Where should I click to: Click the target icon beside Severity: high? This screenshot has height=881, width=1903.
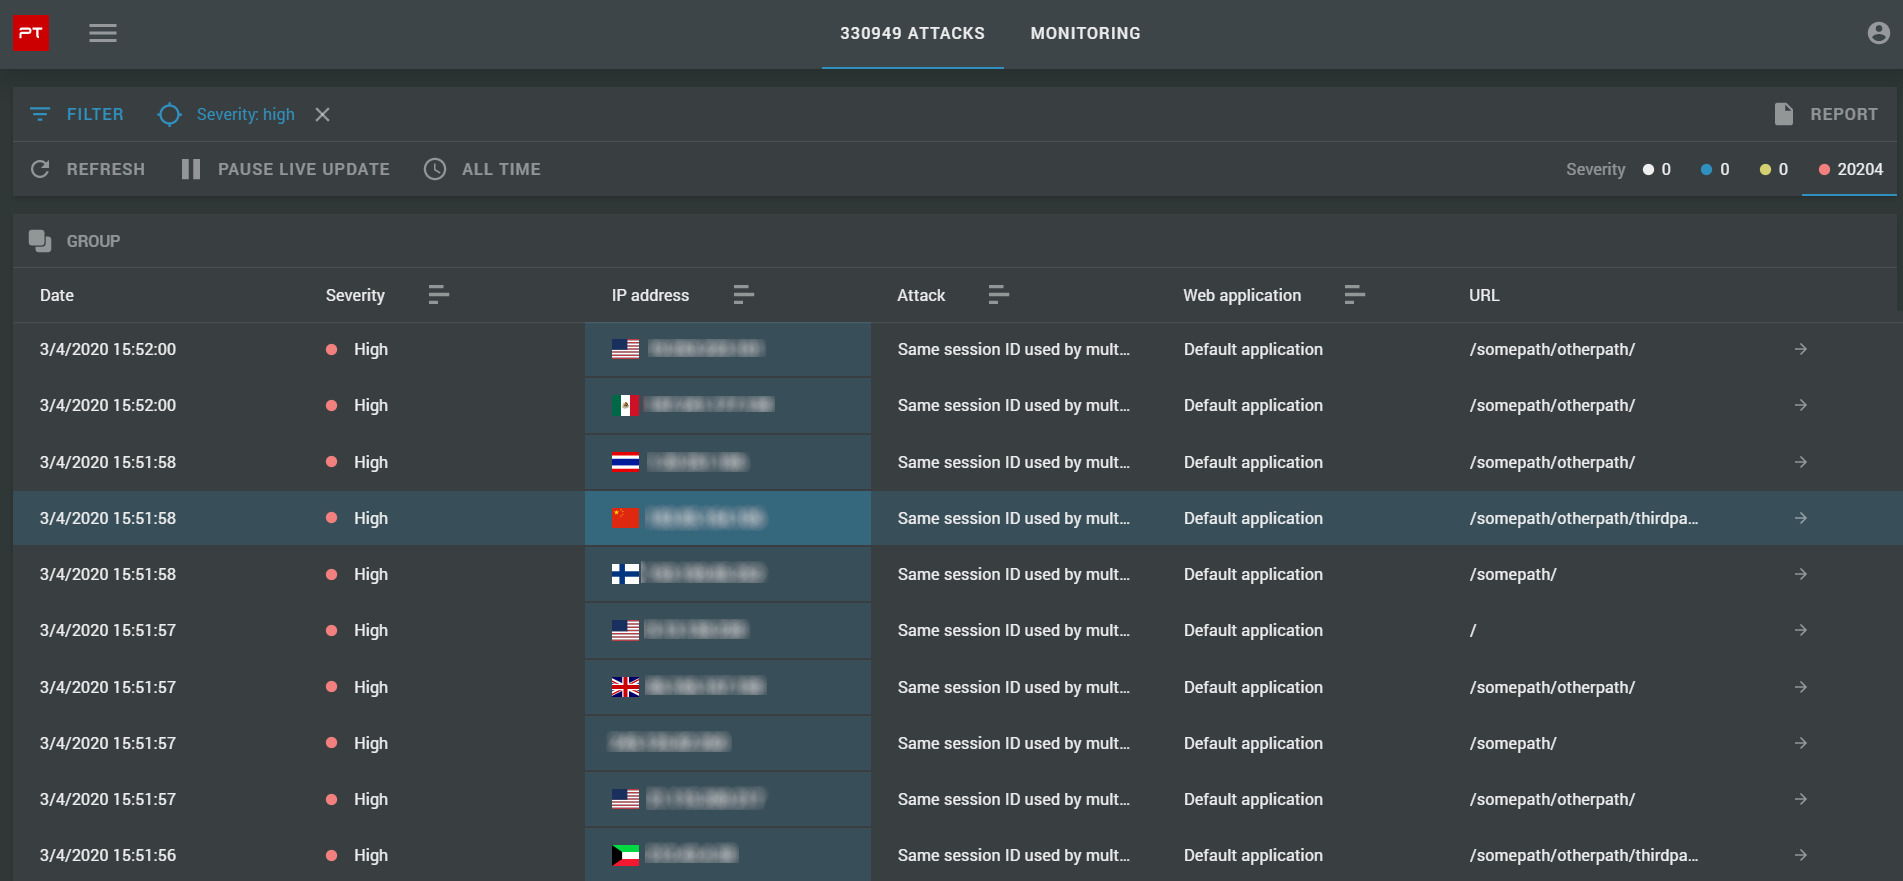[170, 114]
